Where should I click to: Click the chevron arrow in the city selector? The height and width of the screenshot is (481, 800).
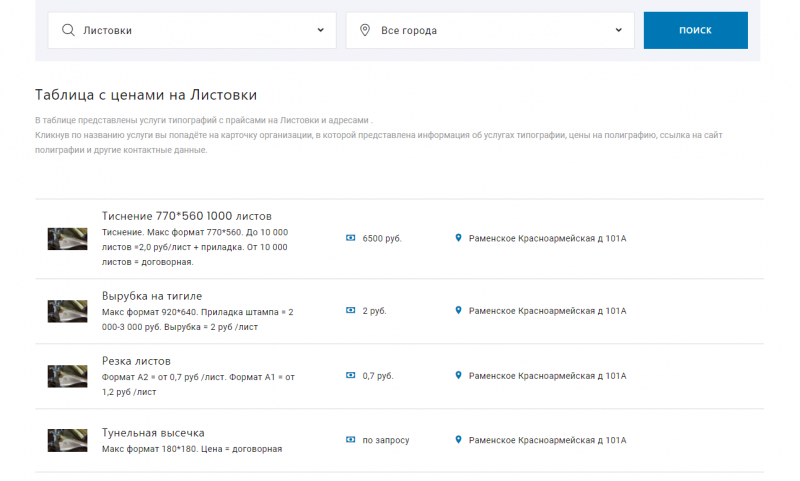[619, 30]
